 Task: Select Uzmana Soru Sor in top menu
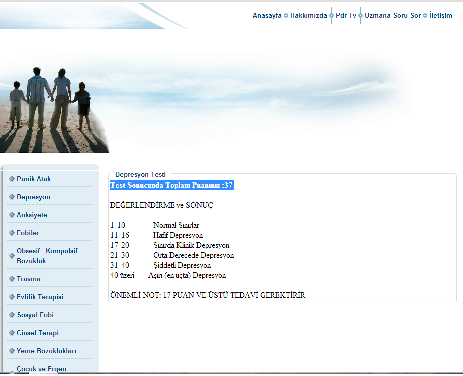pos(393,16)
